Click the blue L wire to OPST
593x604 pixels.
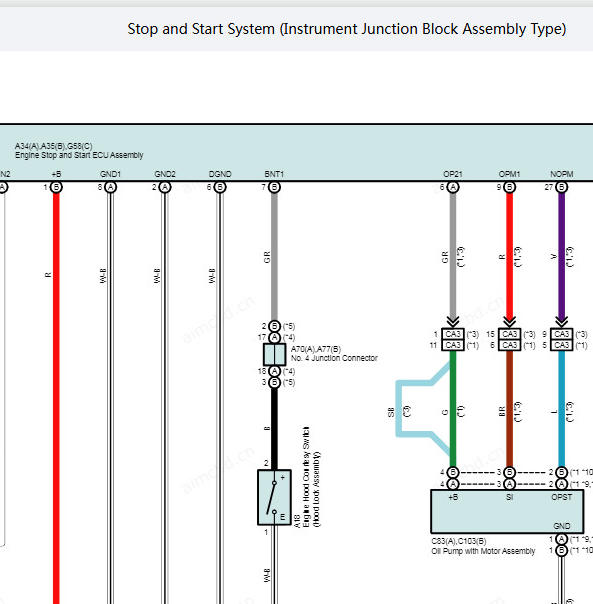(x=562, y=408)
